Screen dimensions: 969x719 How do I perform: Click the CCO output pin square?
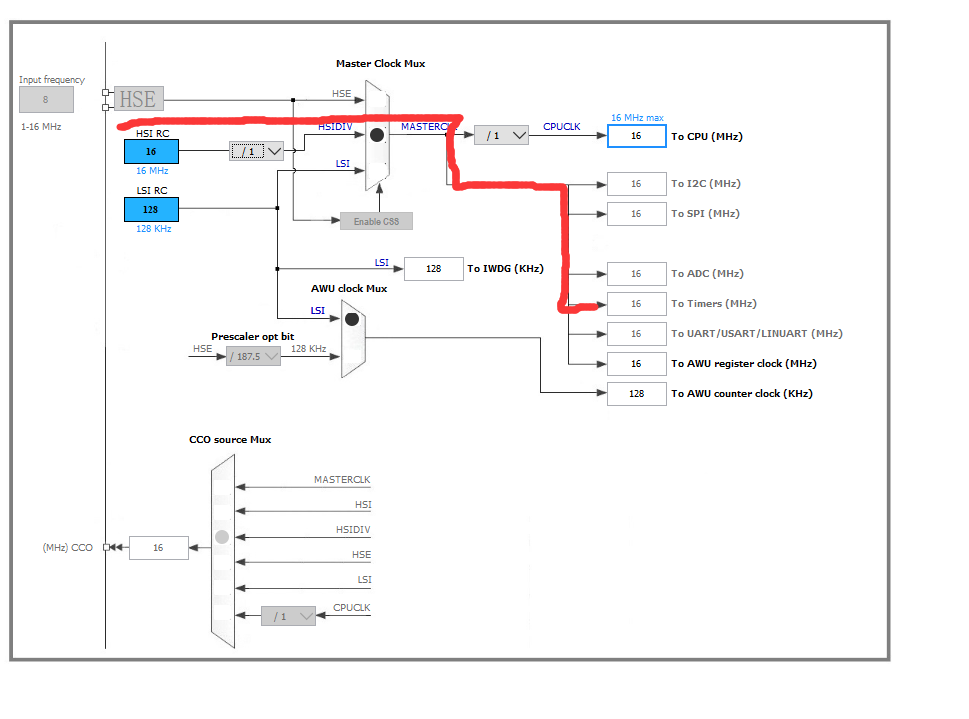(106, 547)
